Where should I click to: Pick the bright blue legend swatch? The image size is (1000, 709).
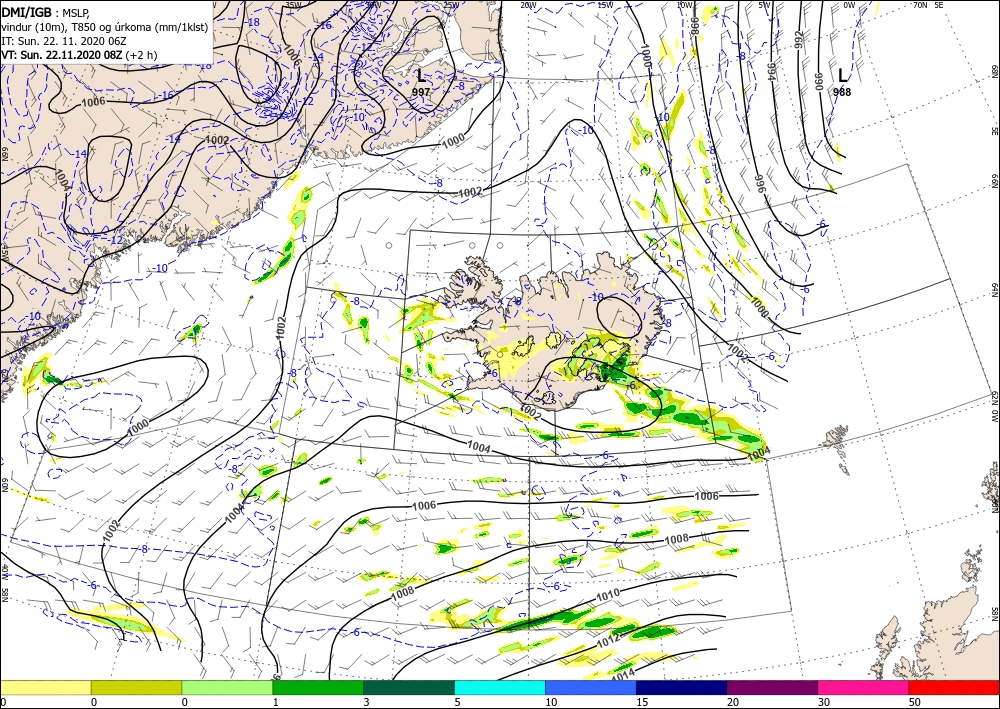pyautogui.click(x=591, y=687)
